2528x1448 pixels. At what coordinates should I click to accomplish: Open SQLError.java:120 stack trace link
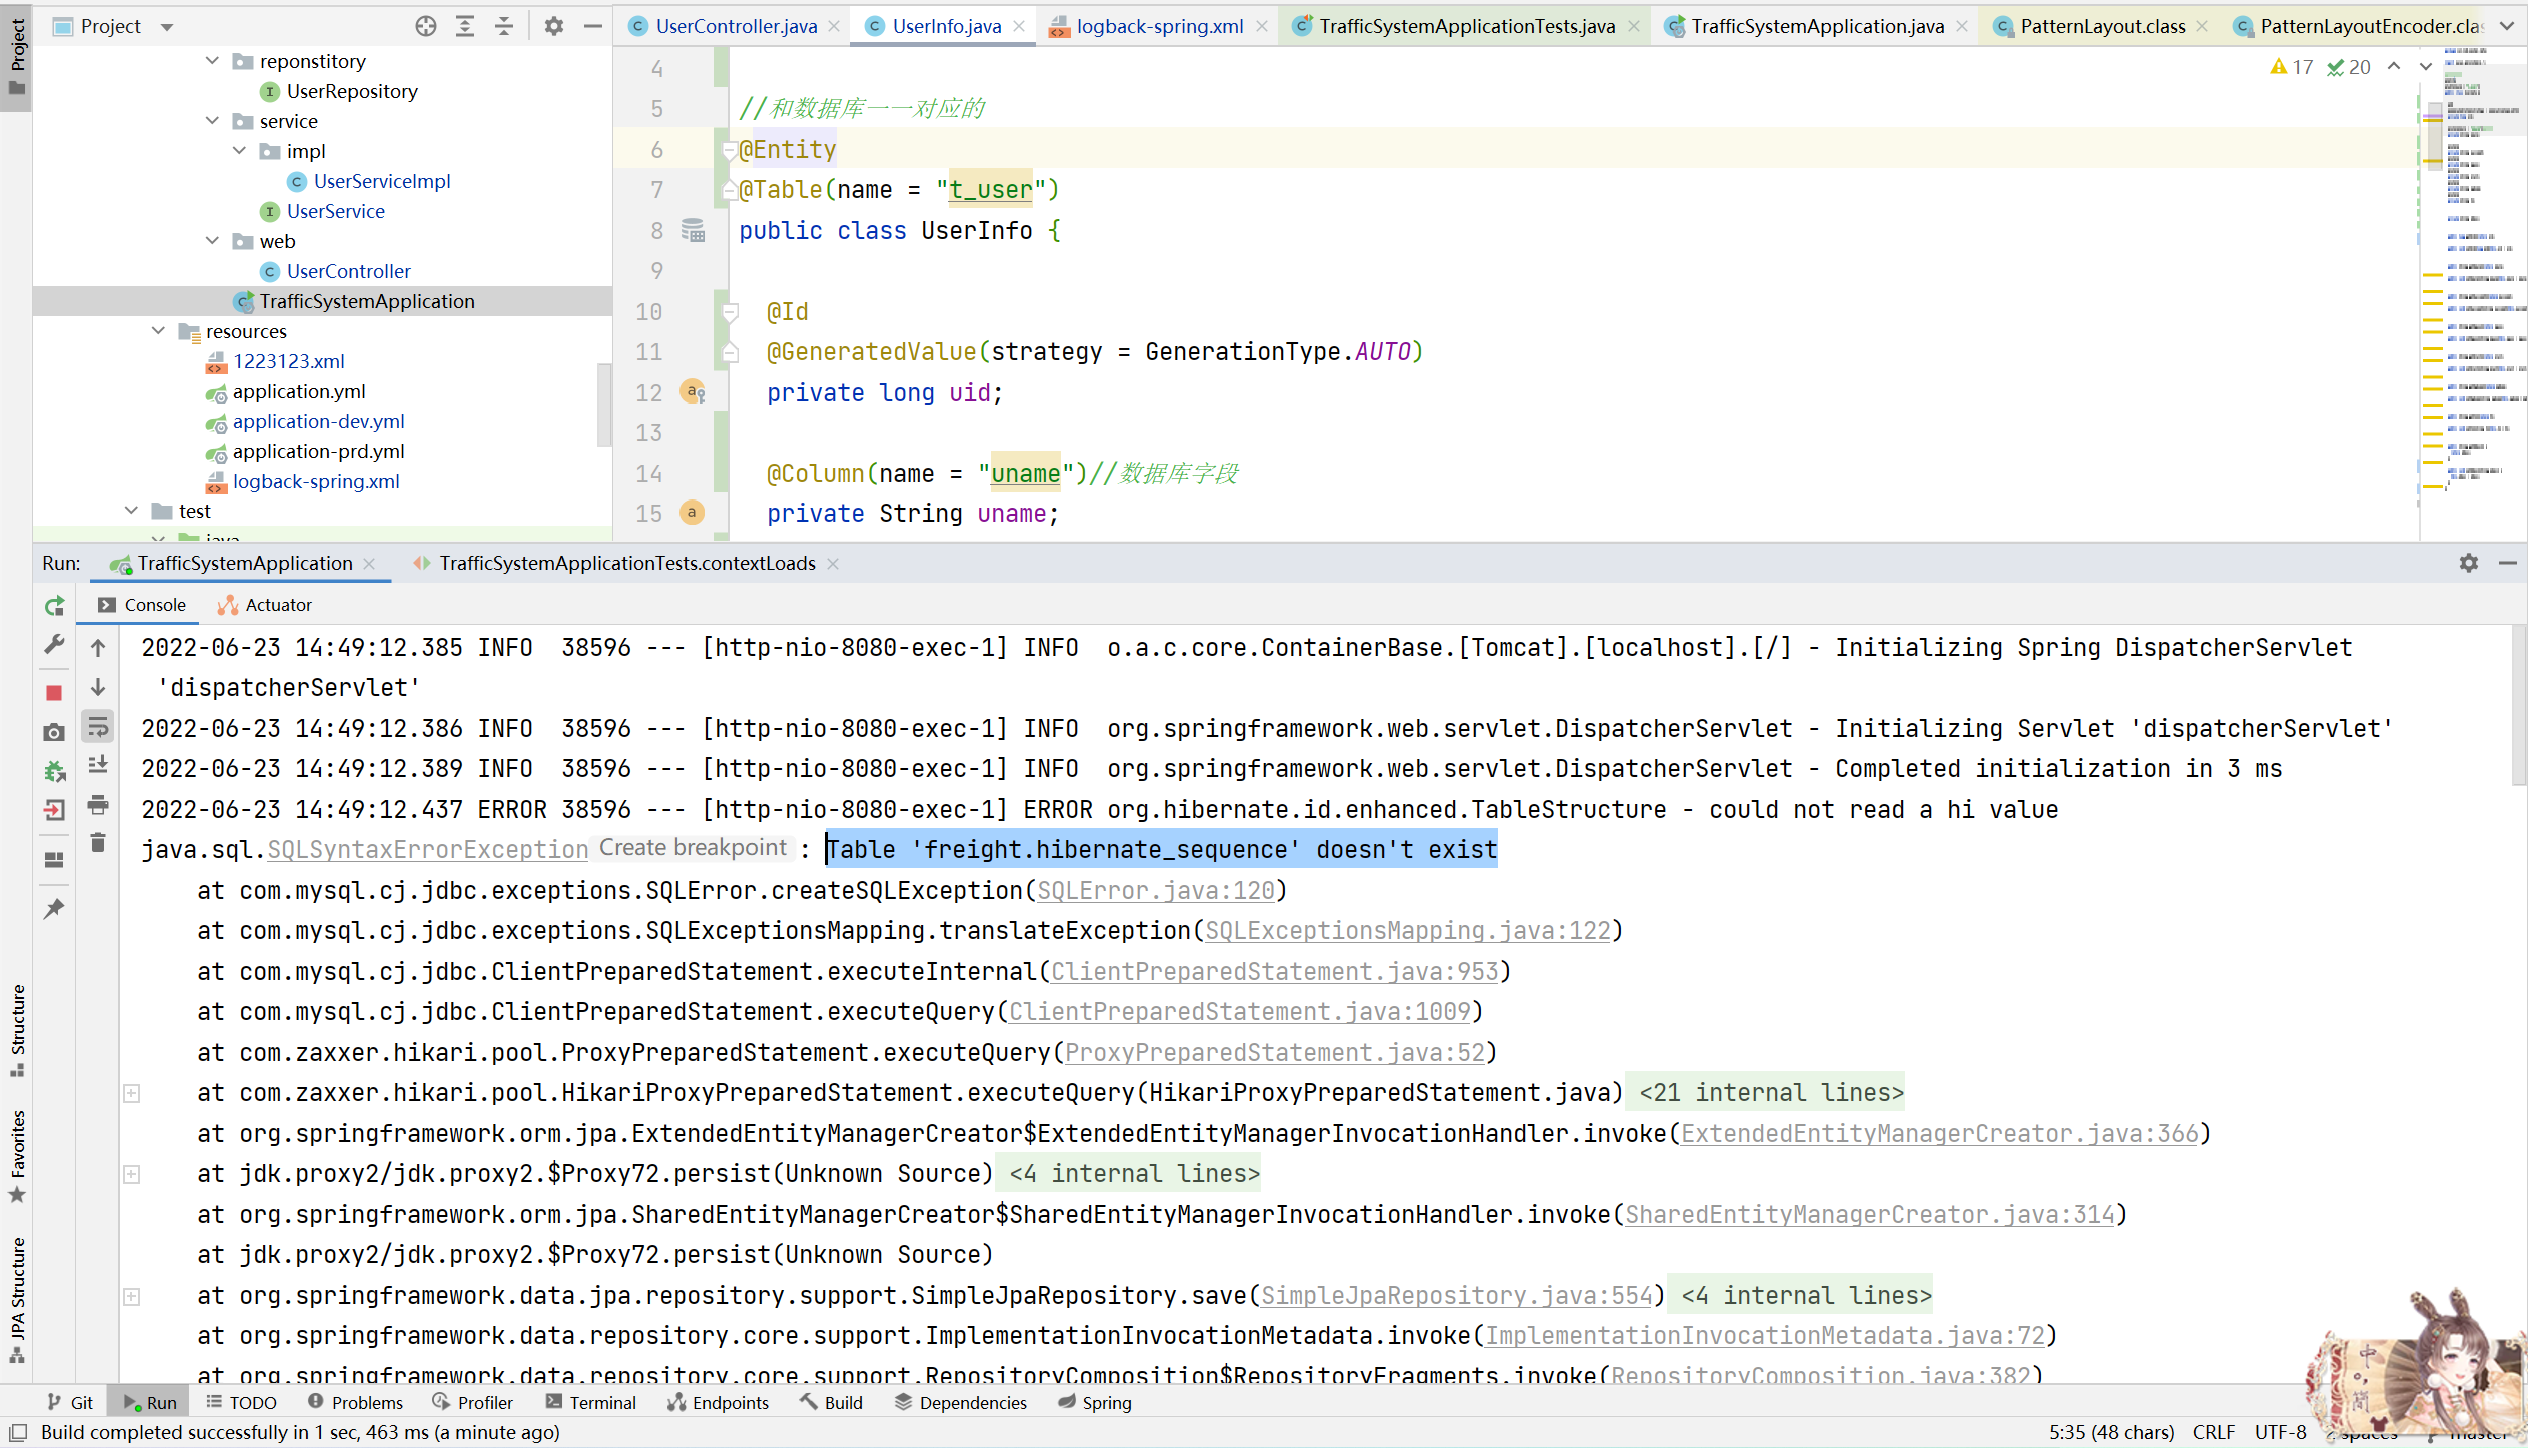1156,890
